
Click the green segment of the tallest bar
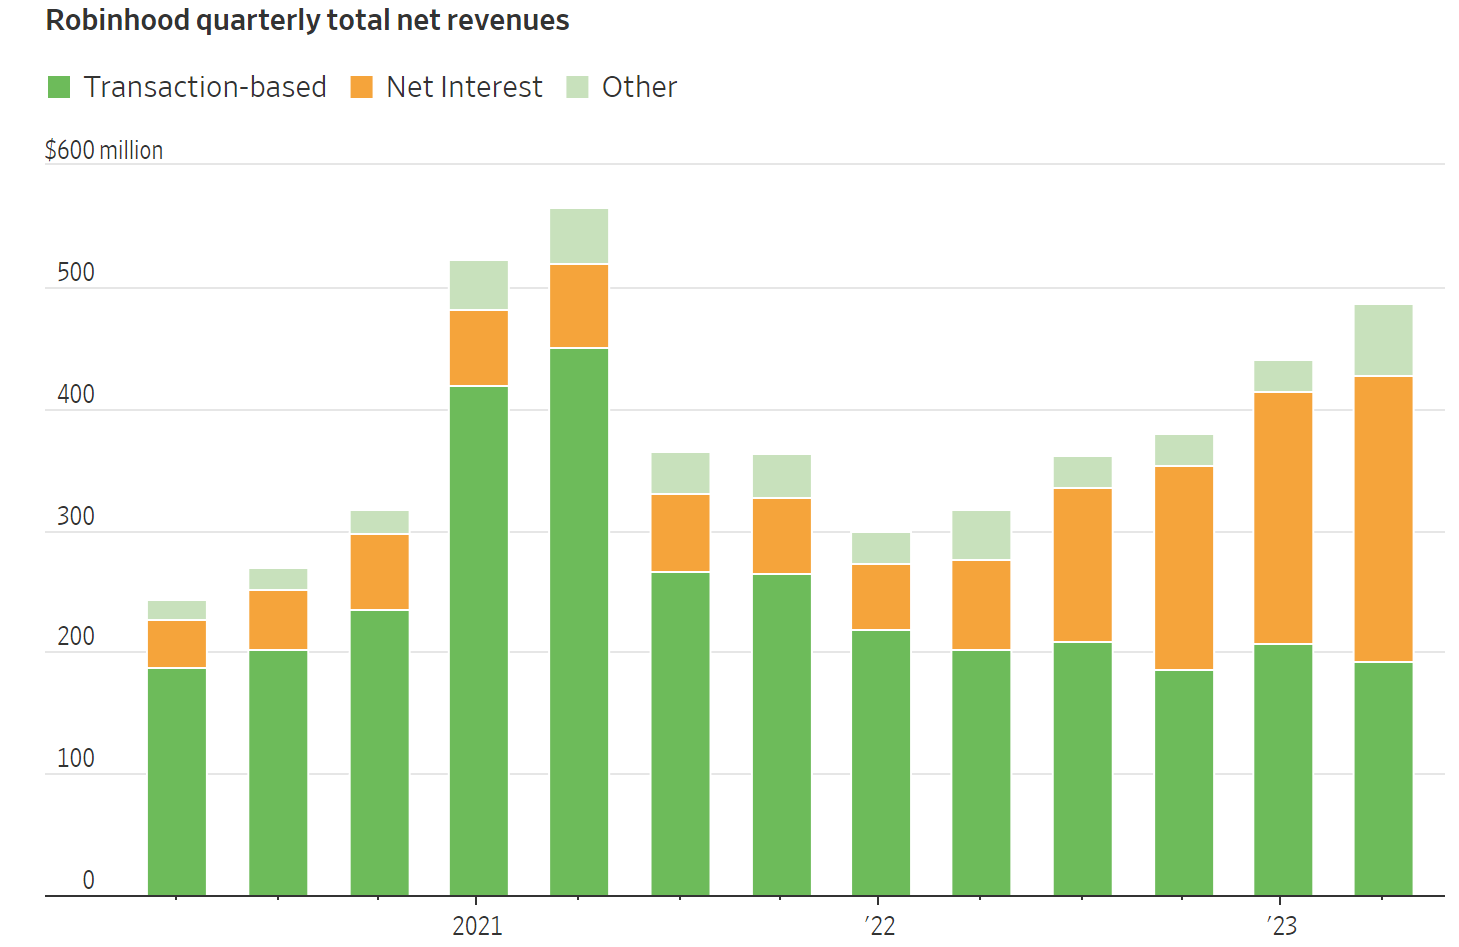[x=579, y=622]
